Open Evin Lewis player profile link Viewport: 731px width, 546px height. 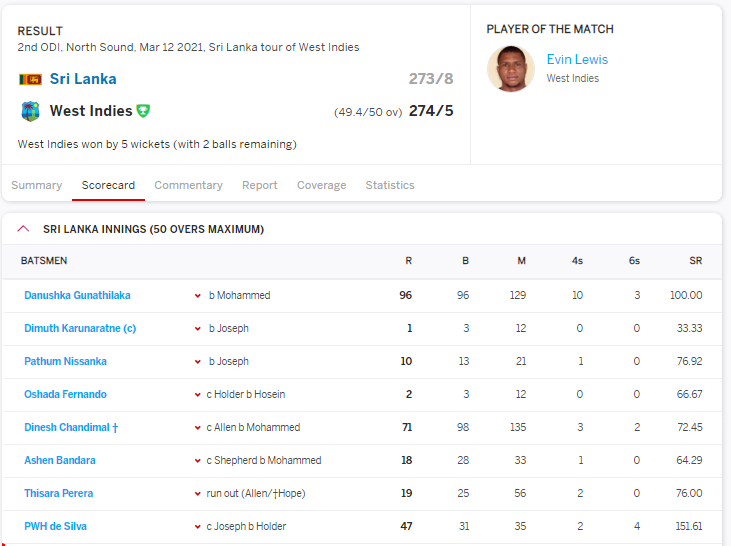577,59
